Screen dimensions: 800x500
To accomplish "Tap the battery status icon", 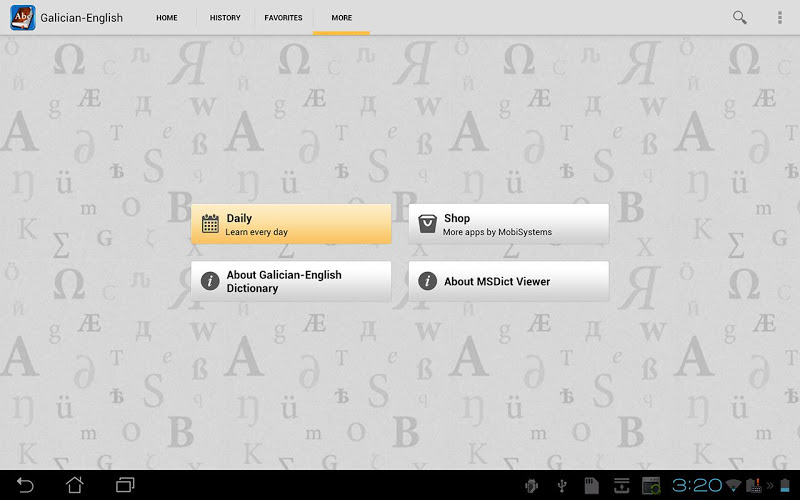I will (785, 485).
